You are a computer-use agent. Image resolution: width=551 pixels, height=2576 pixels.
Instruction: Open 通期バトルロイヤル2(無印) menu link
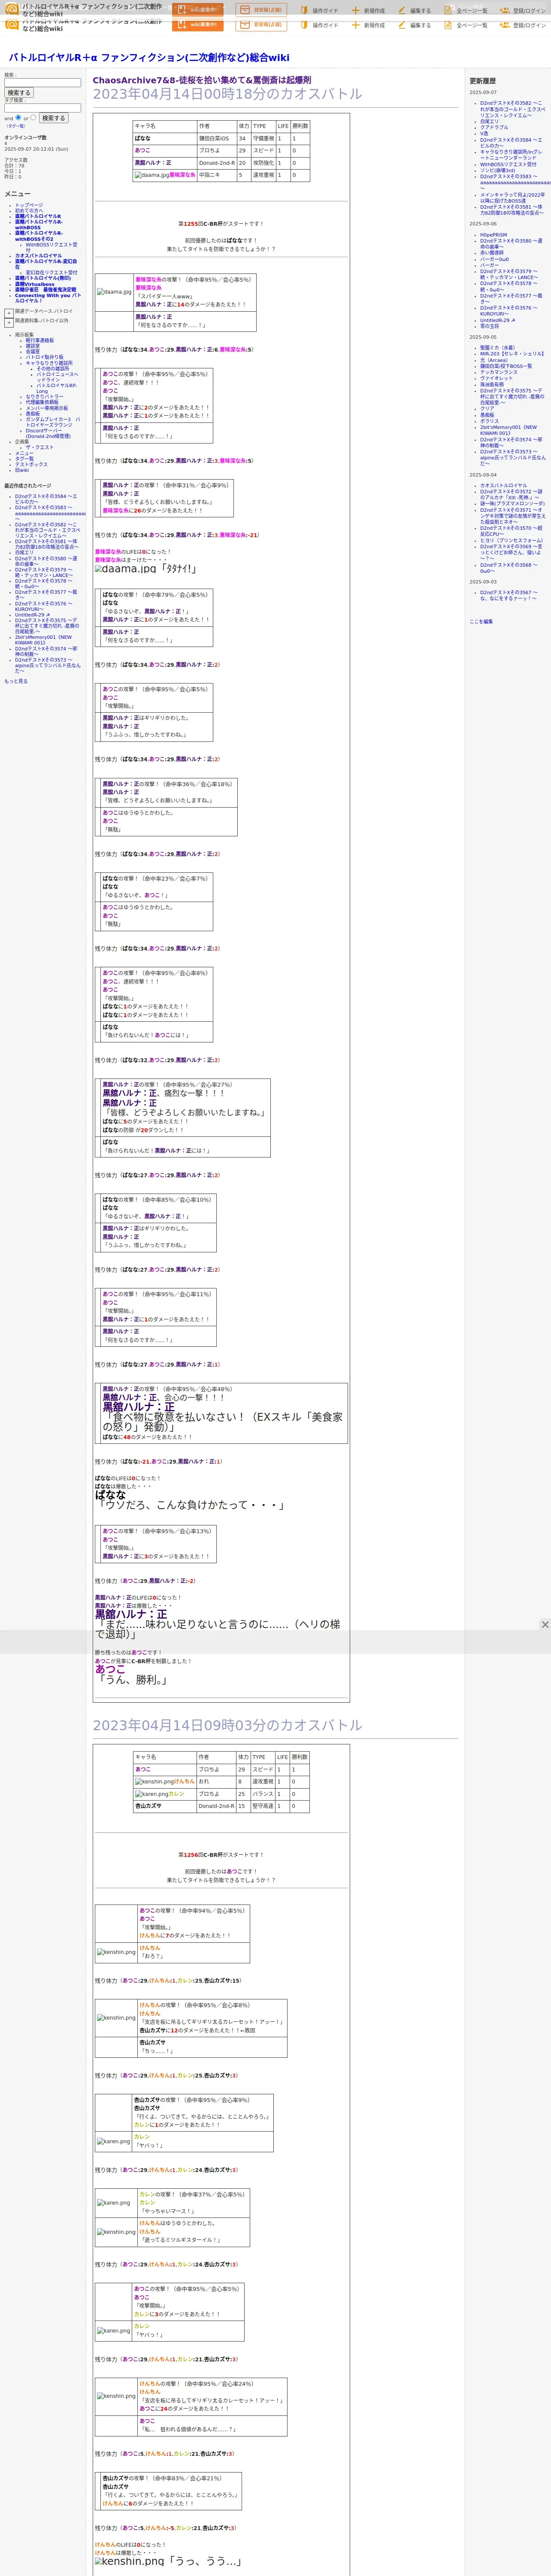[43, 278]
